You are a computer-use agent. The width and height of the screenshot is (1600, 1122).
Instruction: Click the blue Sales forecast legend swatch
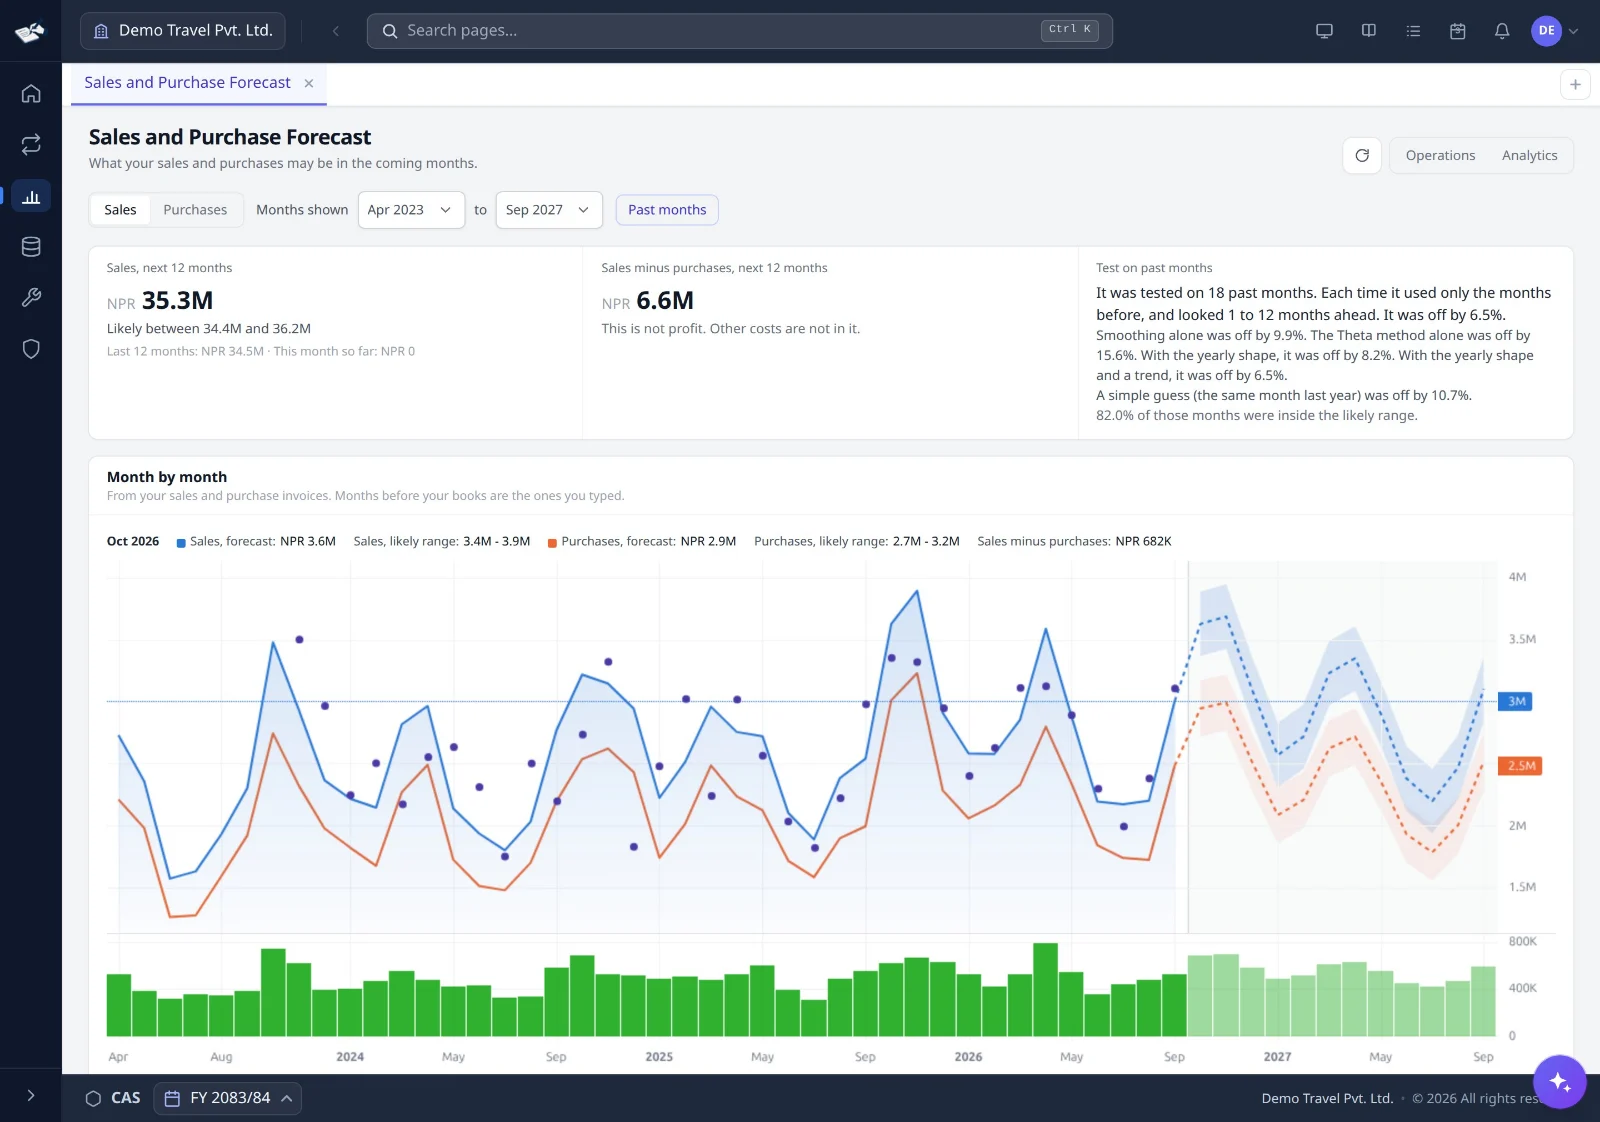click(x=181, y=543)
